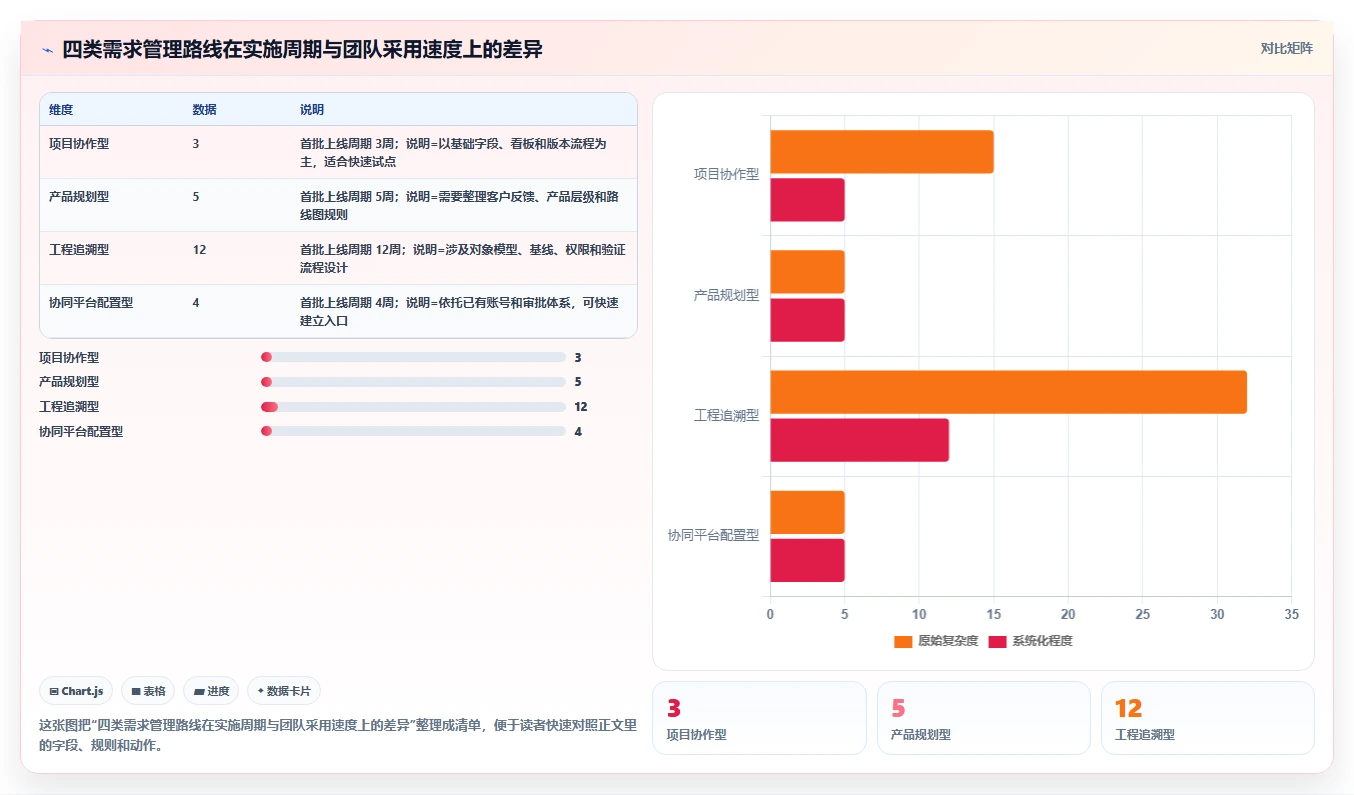Click the red 系统化程度 legend swatch

(x=998, y=642)
